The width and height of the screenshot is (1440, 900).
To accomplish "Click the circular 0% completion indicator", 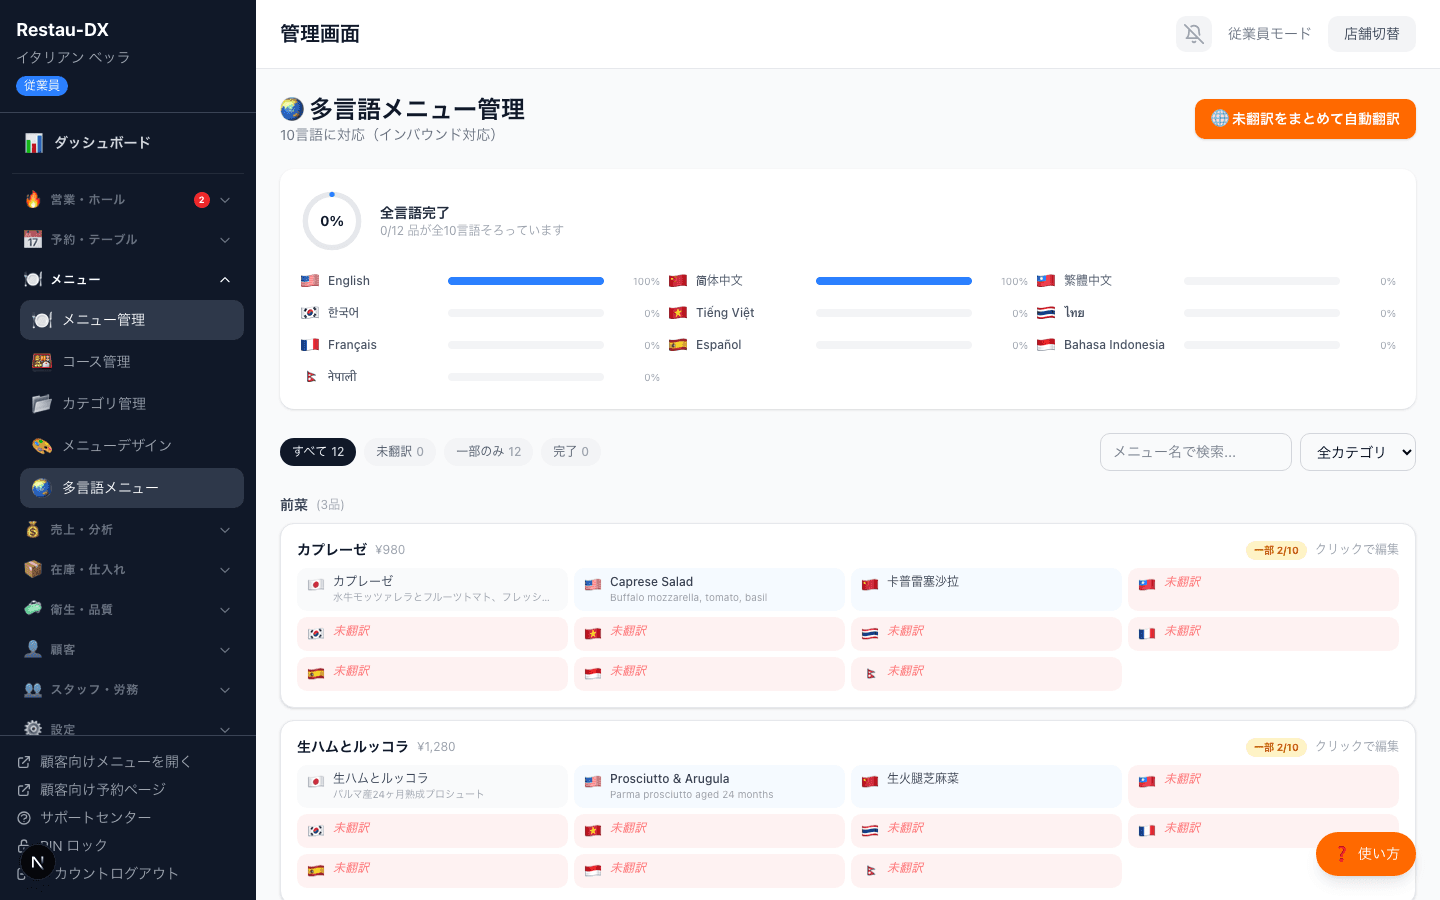I will pos(332,221).
